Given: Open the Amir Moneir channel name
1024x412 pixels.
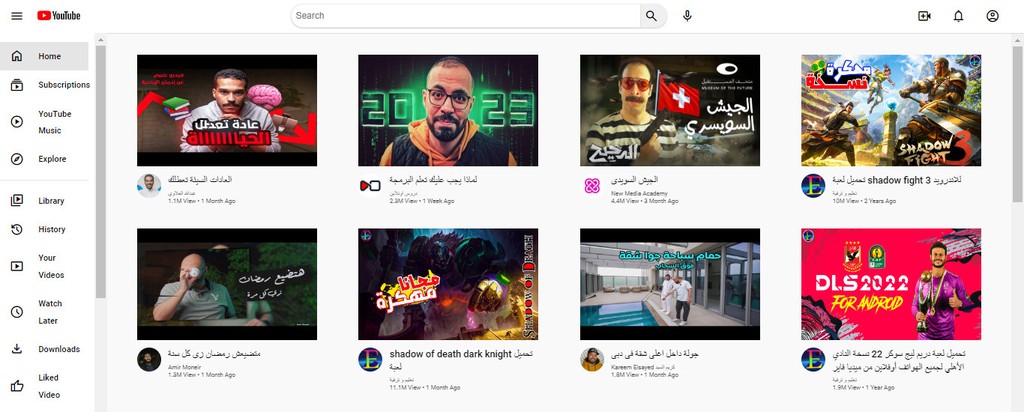Looking at the screenshot, I should [183, 368].
